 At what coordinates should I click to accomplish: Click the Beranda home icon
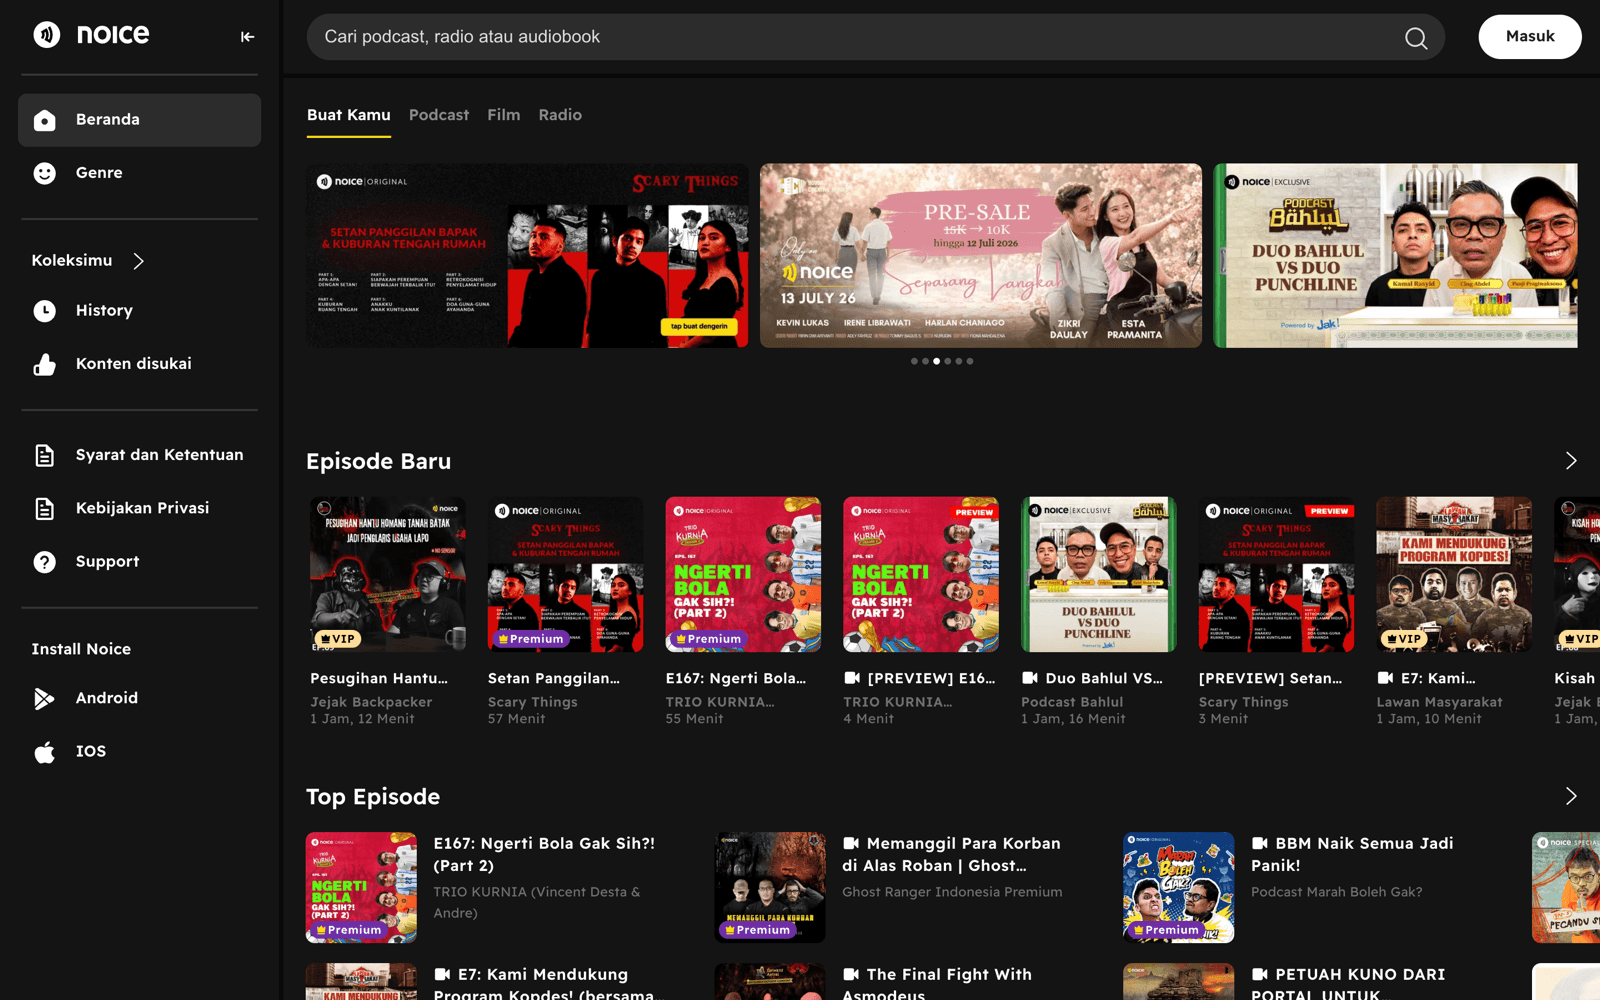(45, 120)
